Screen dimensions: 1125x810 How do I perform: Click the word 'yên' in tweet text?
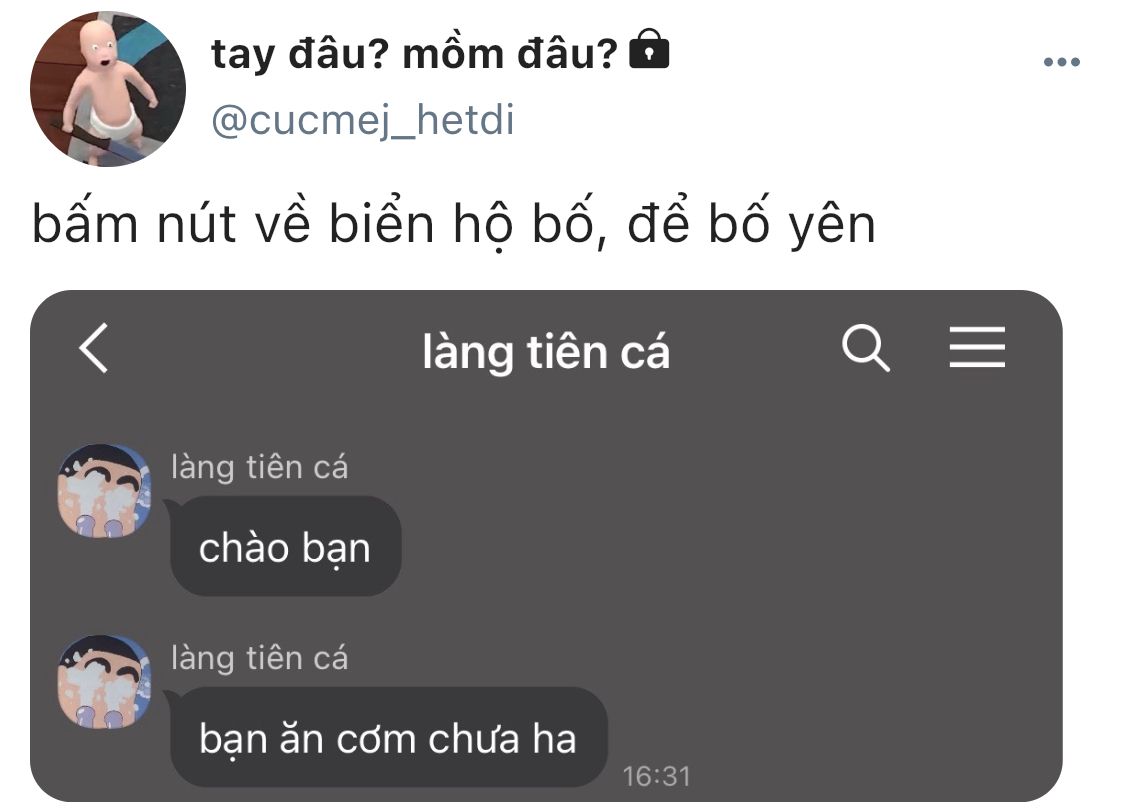(832, 227)
